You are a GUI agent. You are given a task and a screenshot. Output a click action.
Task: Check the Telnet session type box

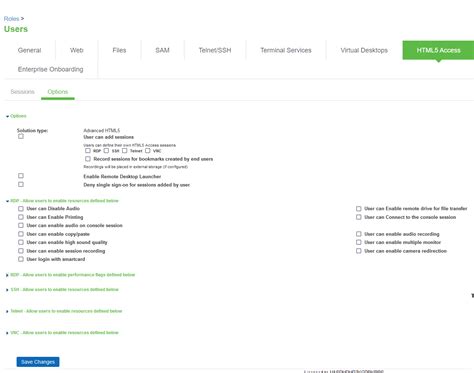coord(125,151)
